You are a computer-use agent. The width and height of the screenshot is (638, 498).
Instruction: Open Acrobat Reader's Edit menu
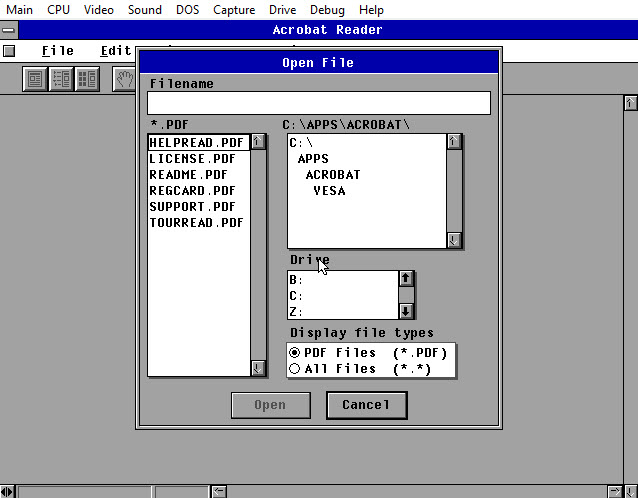116,51
